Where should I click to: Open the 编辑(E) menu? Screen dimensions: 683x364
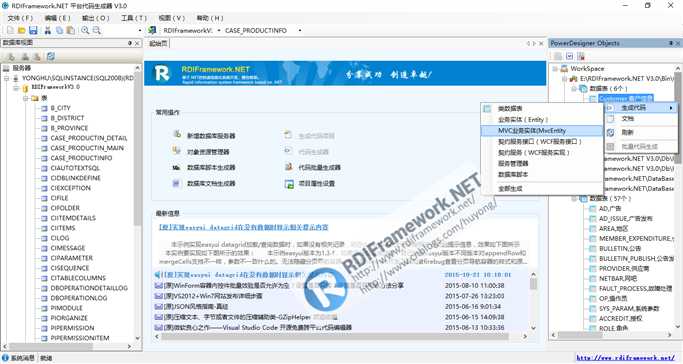[x=57, y=18]
